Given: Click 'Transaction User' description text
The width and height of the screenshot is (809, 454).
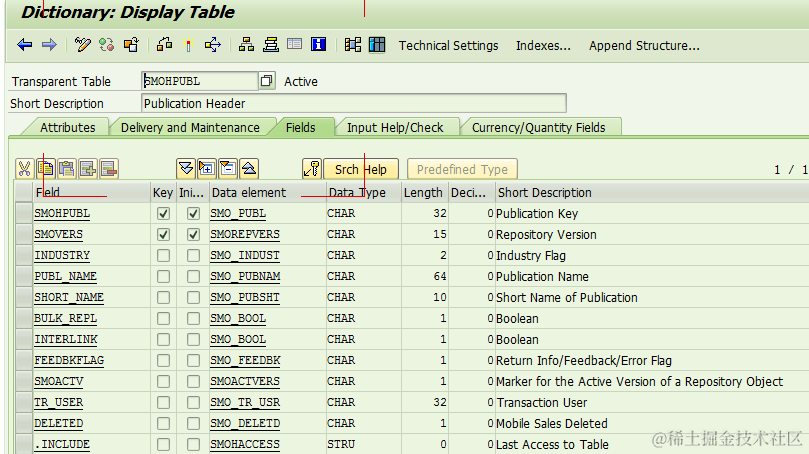Looking at the screenshot, I should coord(541,402).
